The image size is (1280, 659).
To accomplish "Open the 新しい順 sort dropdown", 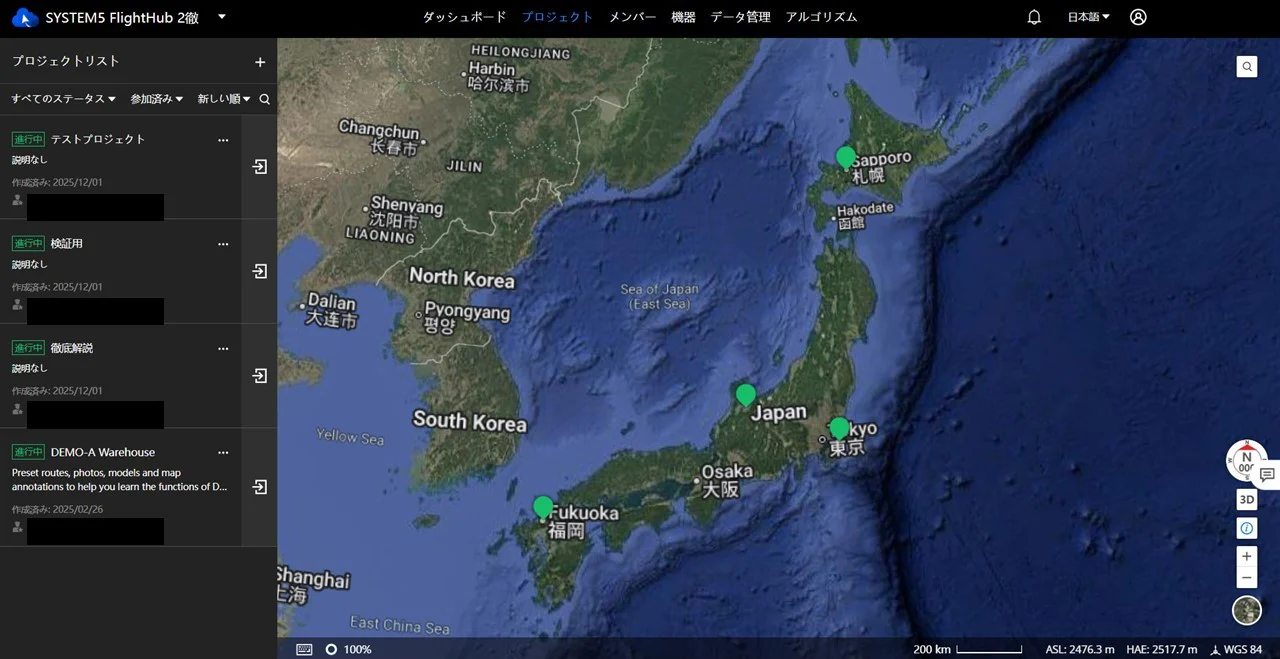I will click(x=224, y=99).
